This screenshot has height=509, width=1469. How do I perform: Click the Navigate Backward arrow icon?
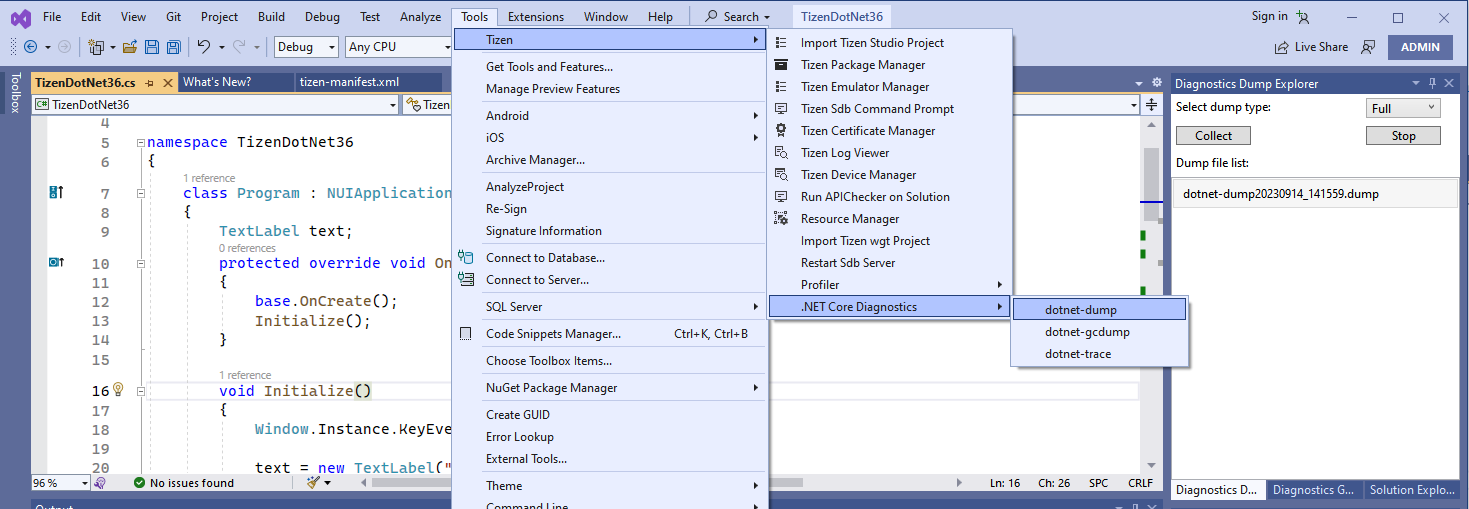tap(30, 47)
